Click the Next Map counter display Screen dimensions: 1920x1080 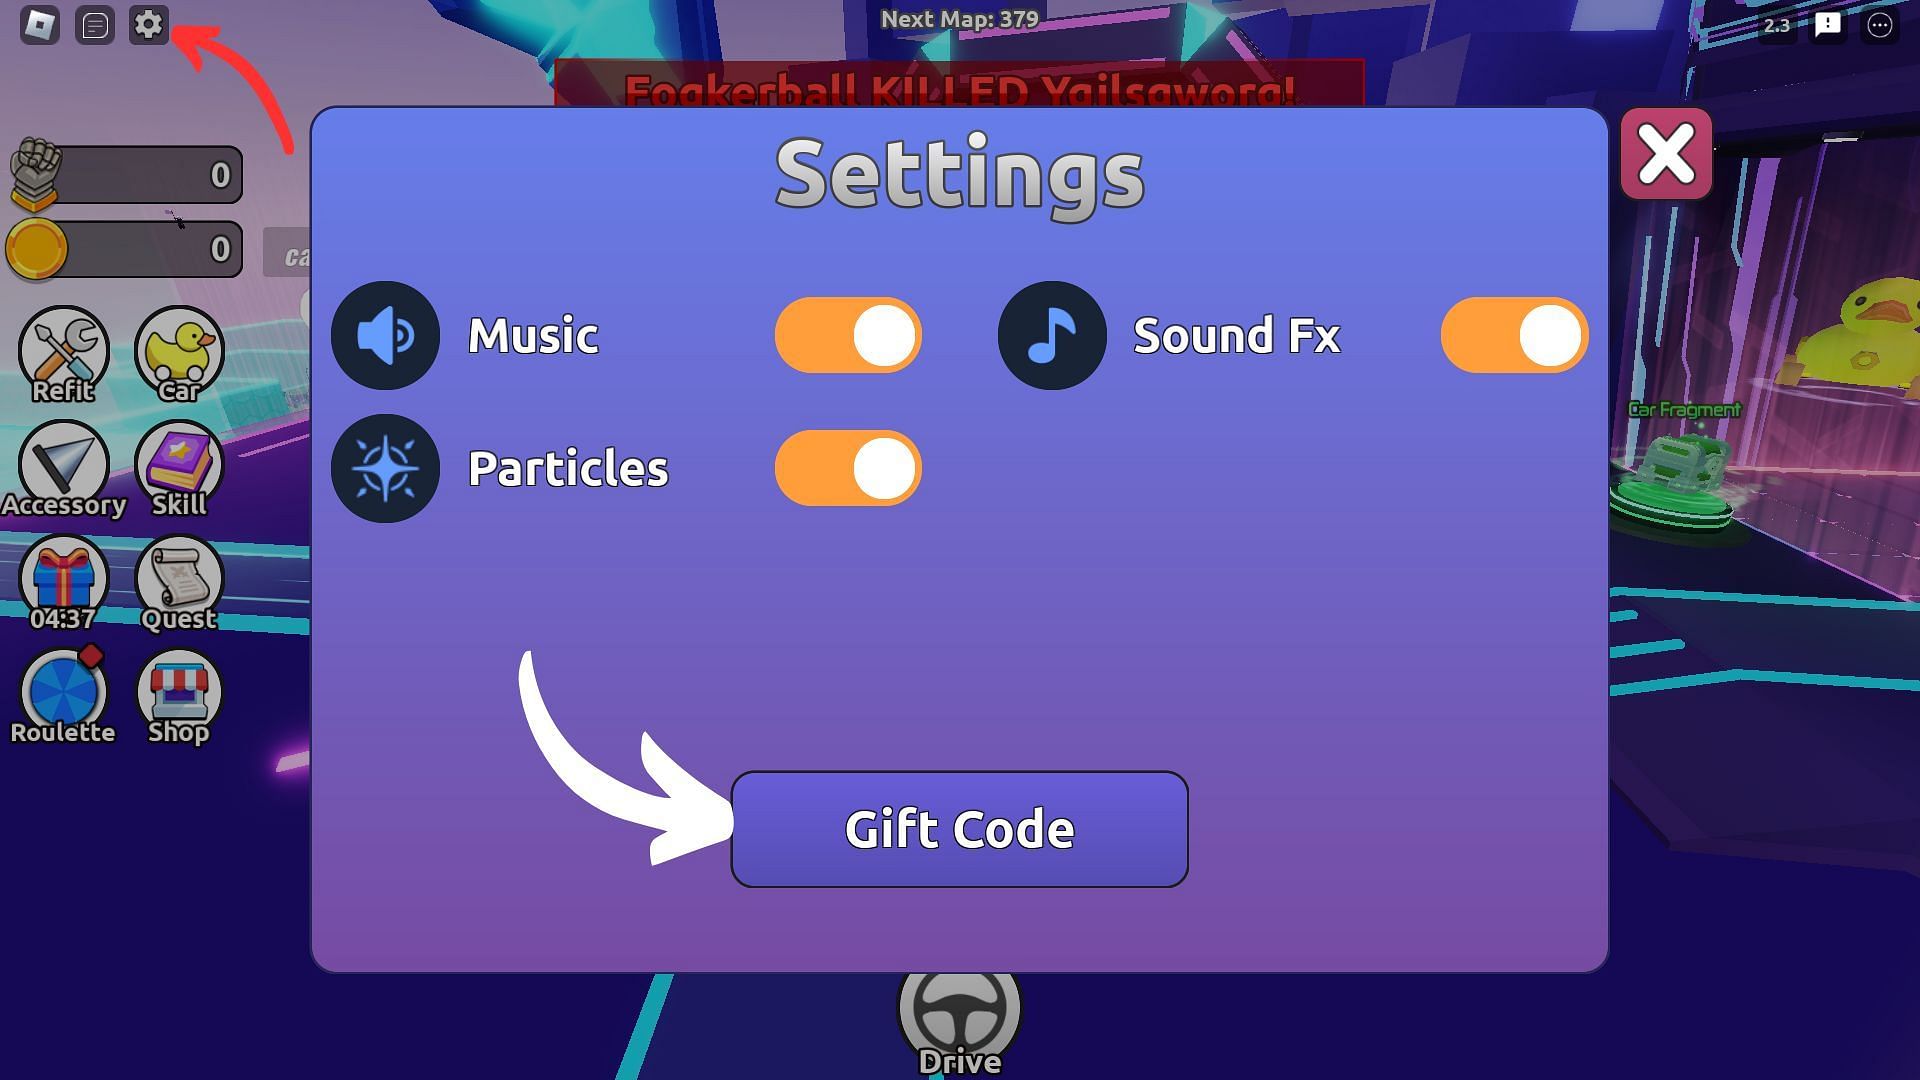point(959,20)
